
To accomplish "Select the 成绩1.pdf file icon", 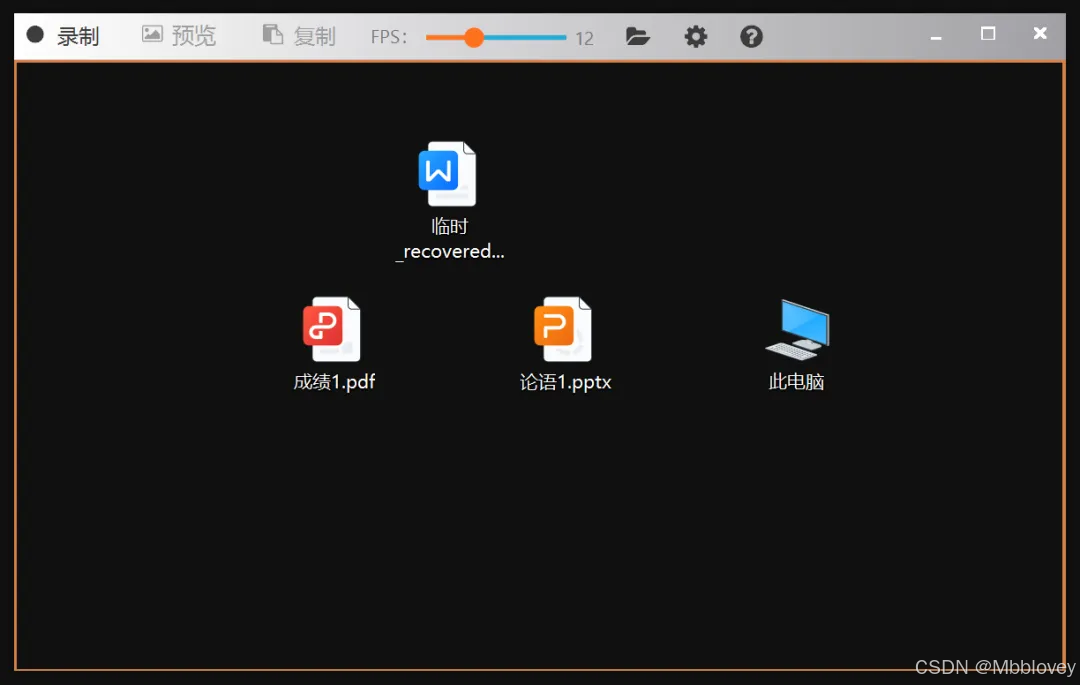I will point(332,329).
